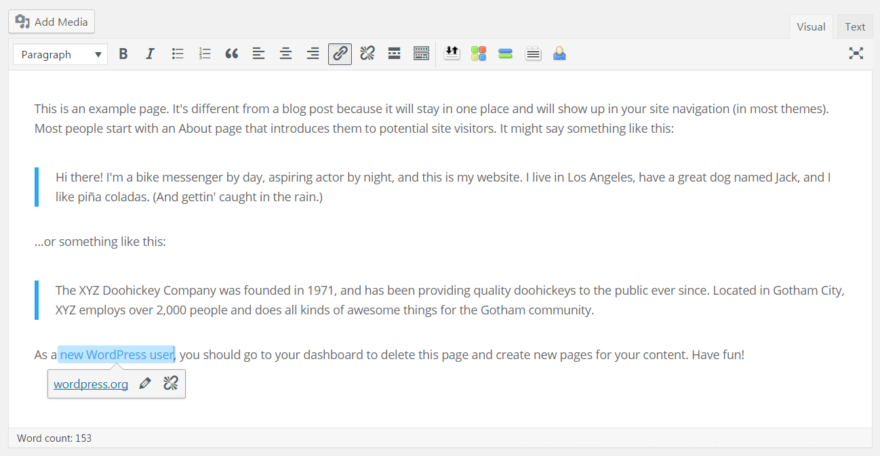Insert a bulleted list
Viewport: 880px width, 456px height.
177,54
